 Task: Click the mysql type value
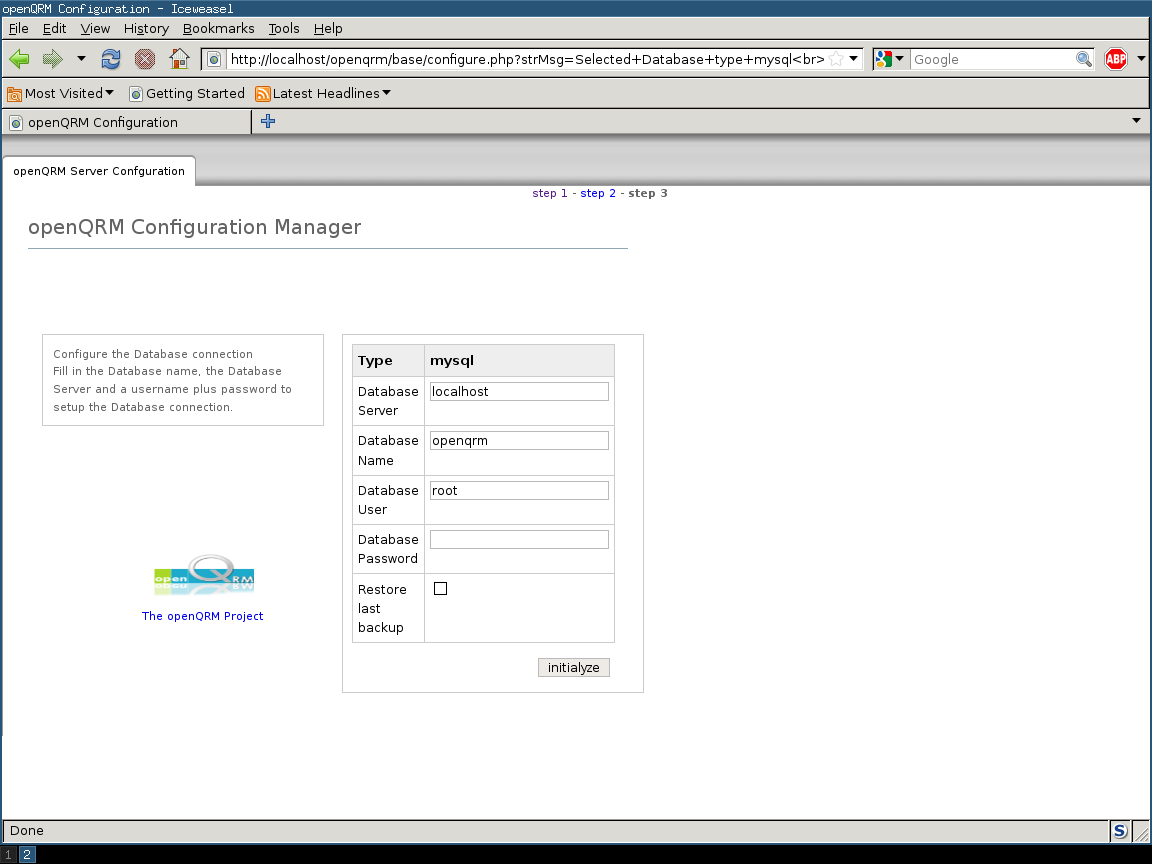pyautogui.click(x=452, y=361)
